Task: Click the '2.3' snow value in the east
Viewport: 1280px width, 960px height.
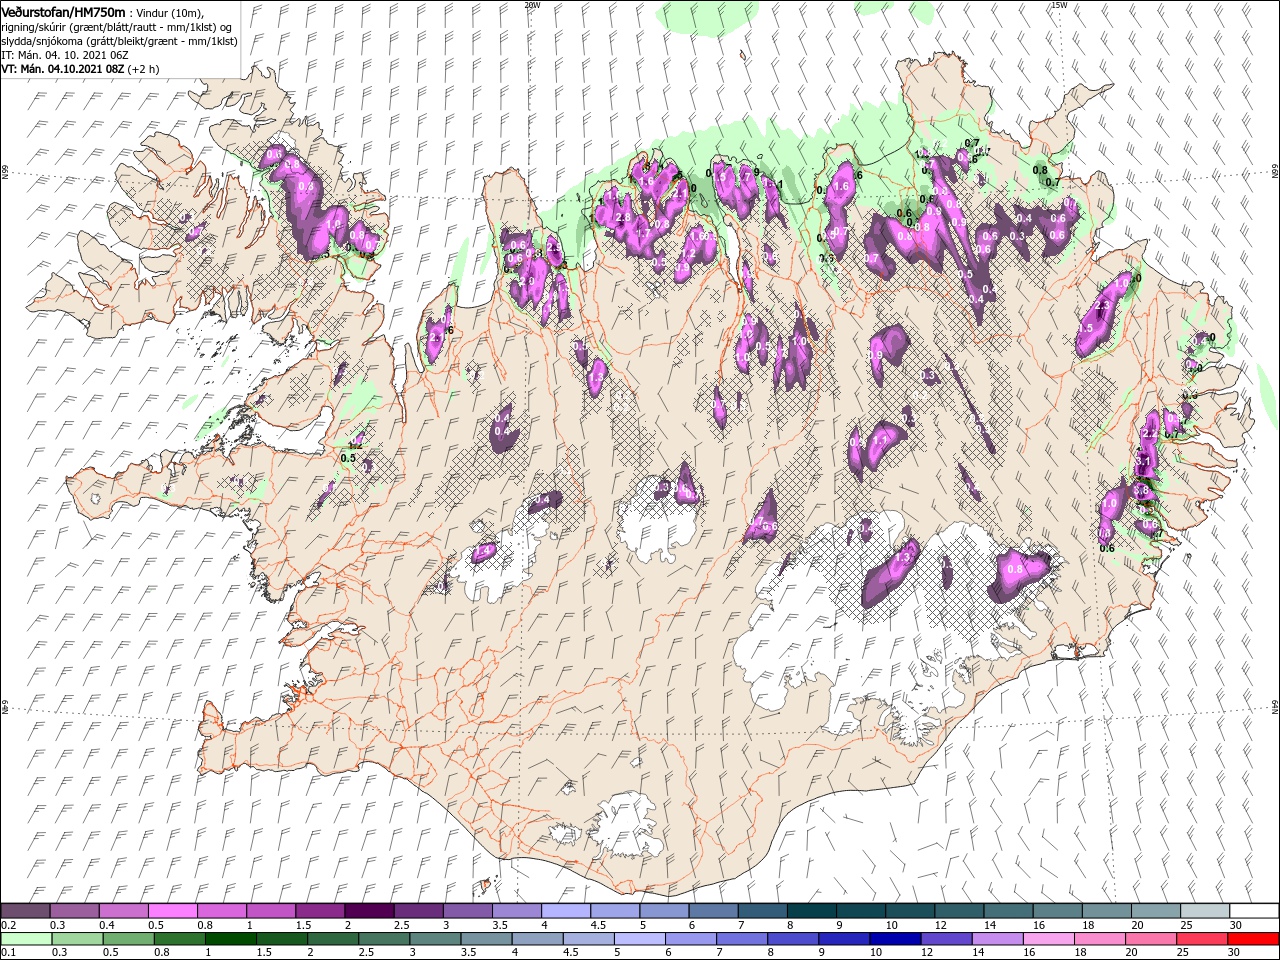Action: point(1103,305)
